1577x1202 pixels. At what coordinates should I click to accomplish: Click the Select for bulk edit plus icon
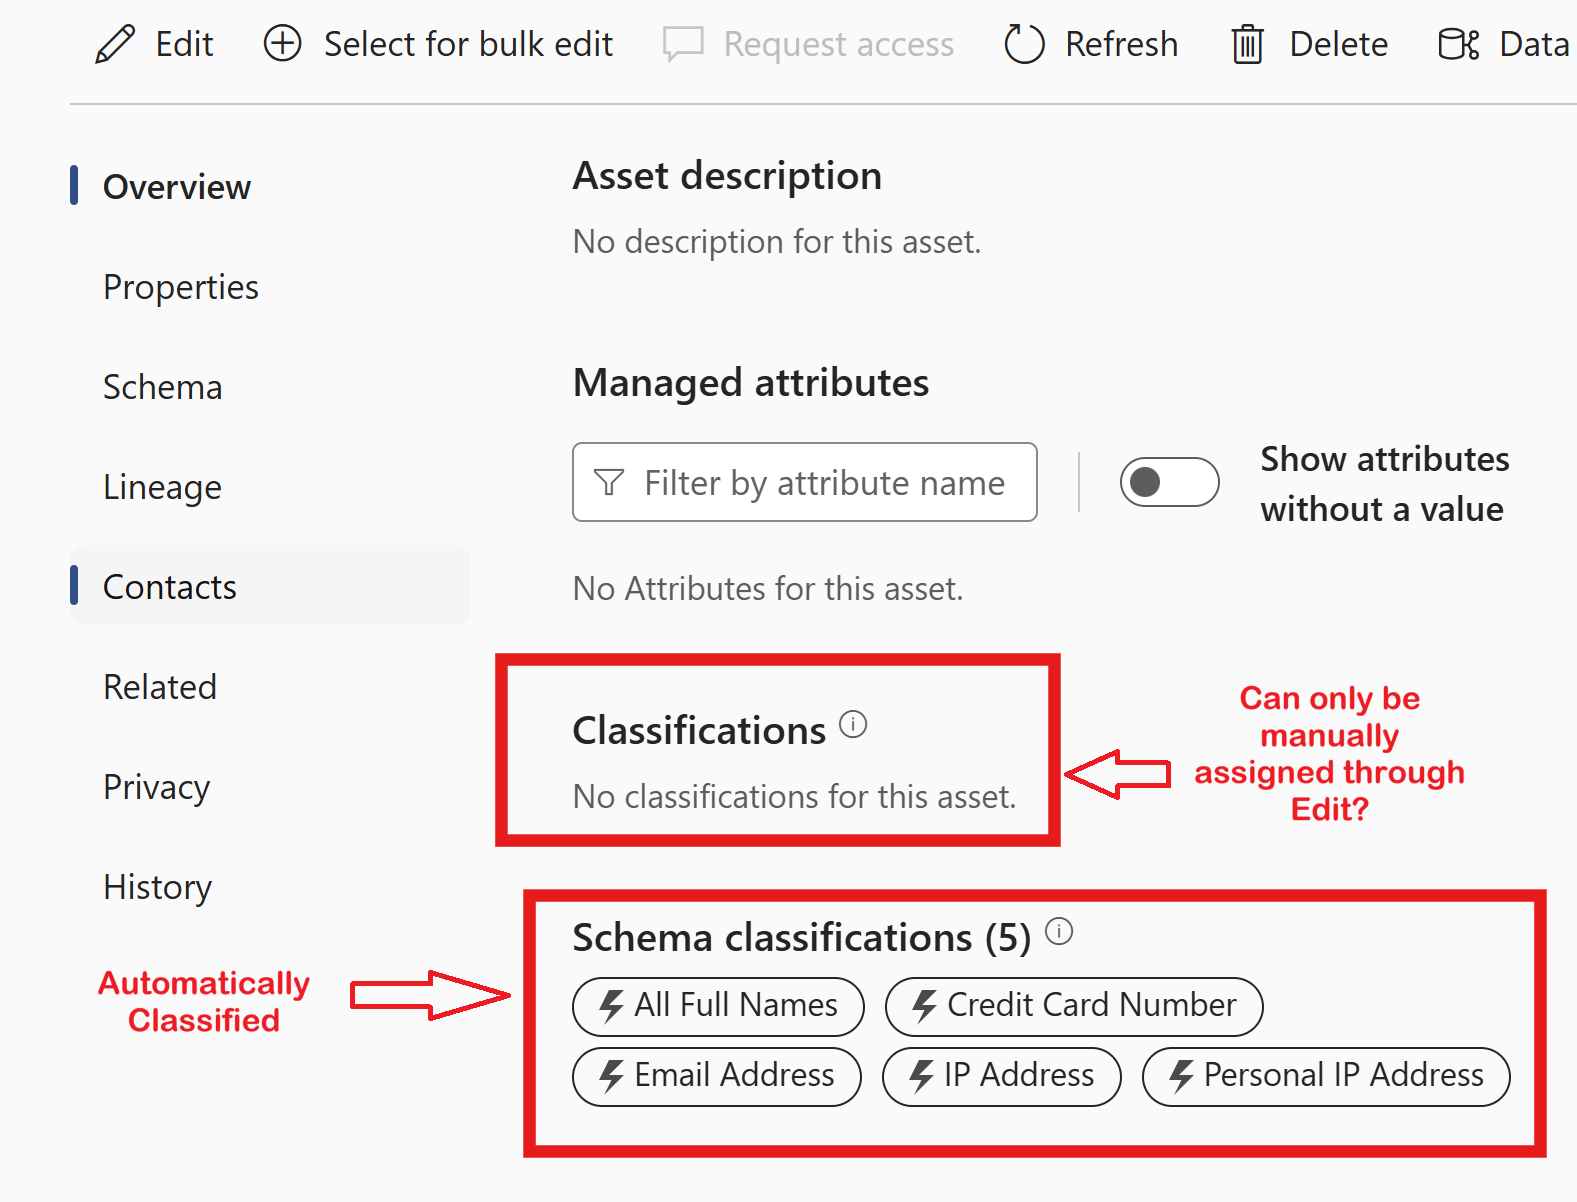pos(282,43)
